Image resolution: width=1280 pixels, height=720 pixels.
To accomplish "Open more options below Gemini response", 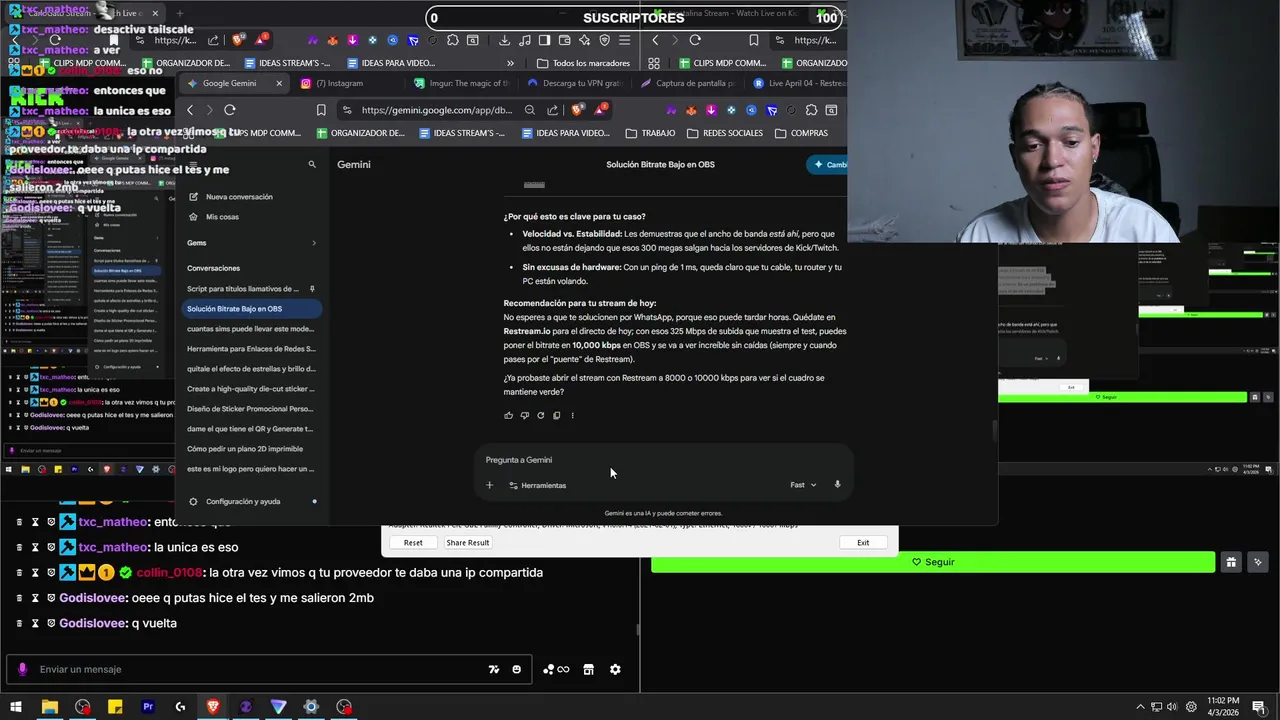I will 572,415.
